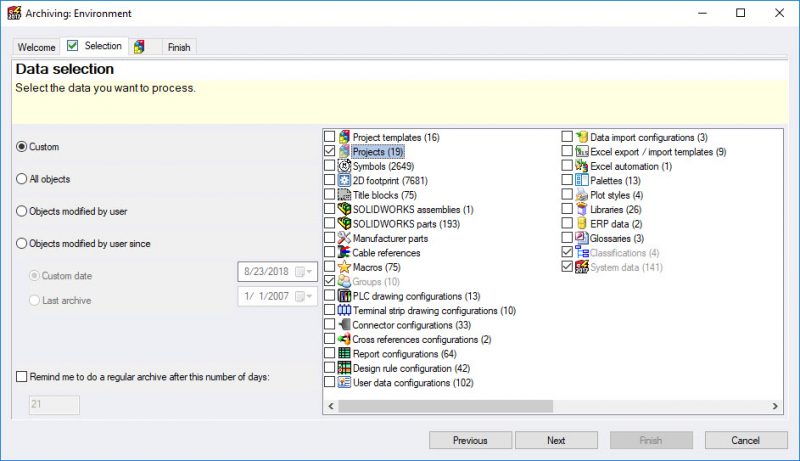
Task: Check the Glossaries (3) checkbox
Action: click(x=567, y=238)
